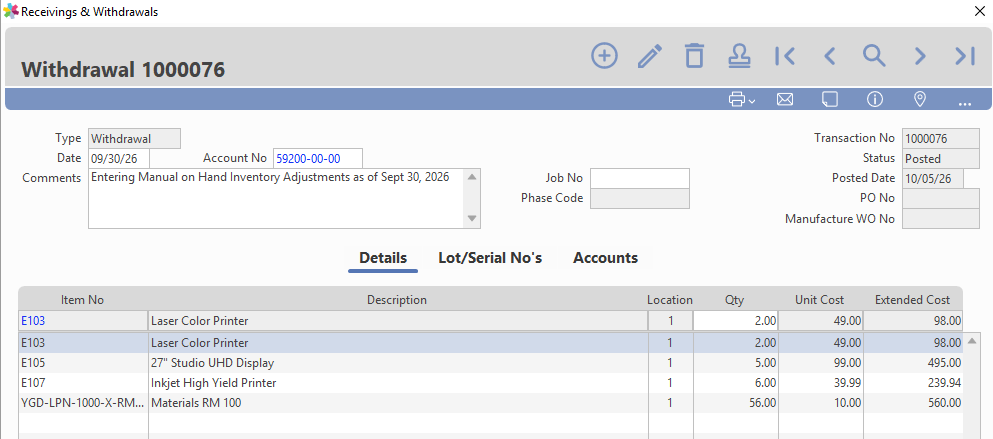Click the Materials RM 100 description
This screenshot has width=993, height=439.
196,403
